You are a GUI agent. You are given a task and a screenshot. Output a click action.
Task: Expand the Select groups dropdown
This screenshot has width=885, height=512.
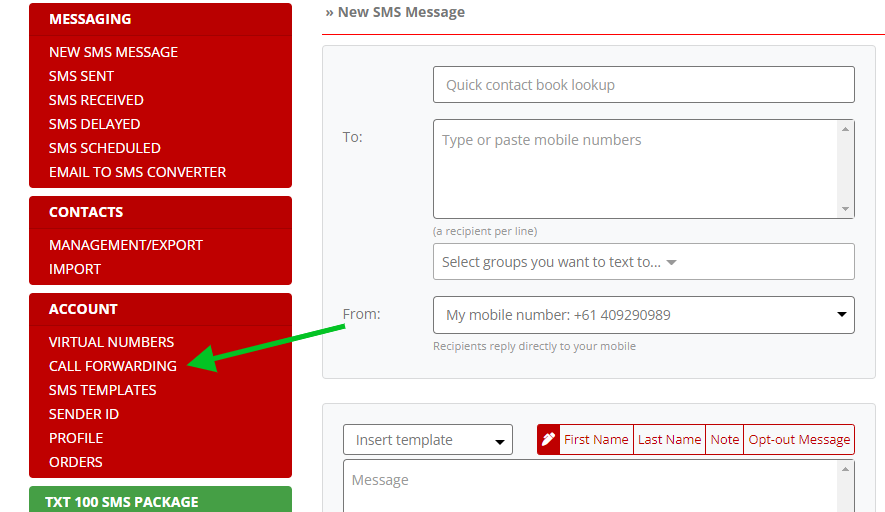coord(643,262)
